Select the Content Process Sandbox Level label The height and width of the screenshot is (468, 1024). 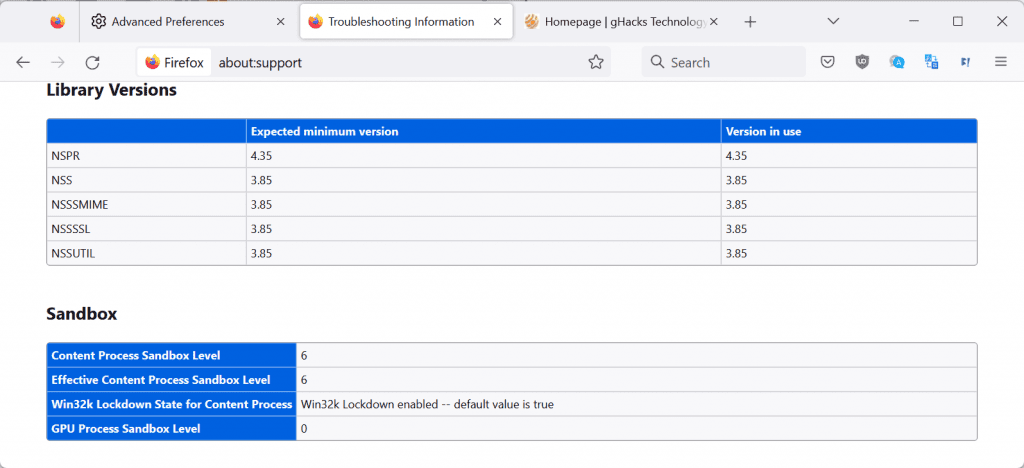pyautogui.click(x=136, y=356)
